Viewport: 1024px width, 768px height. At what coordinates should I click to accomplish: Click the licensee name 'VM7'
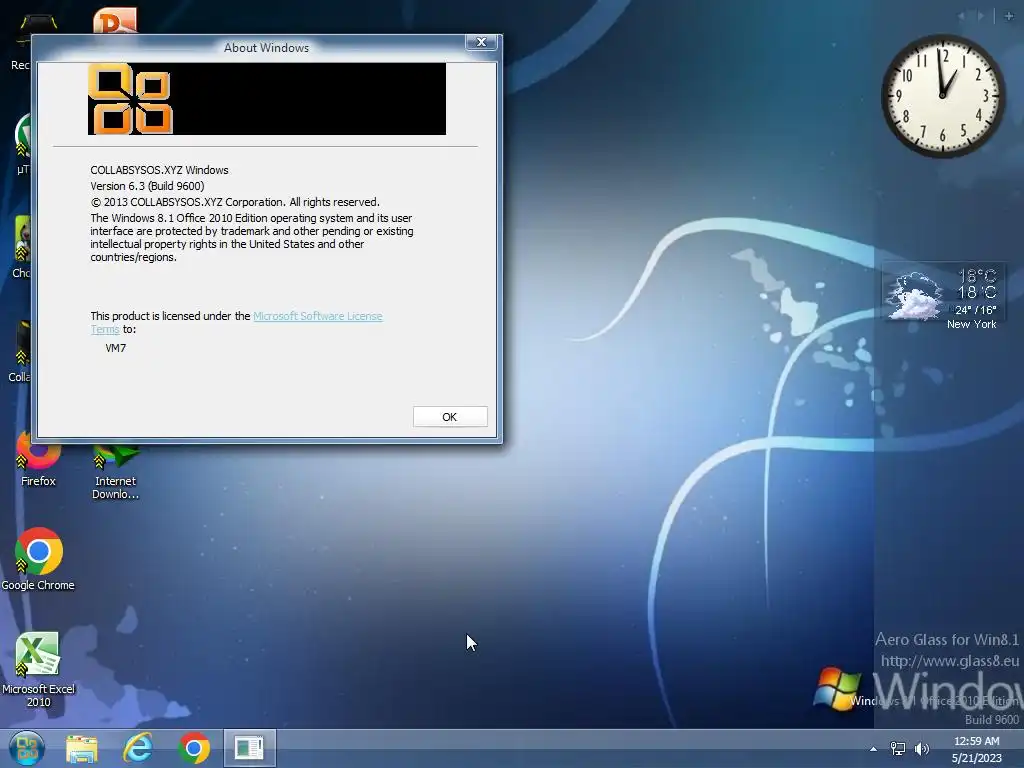point(116,348)
